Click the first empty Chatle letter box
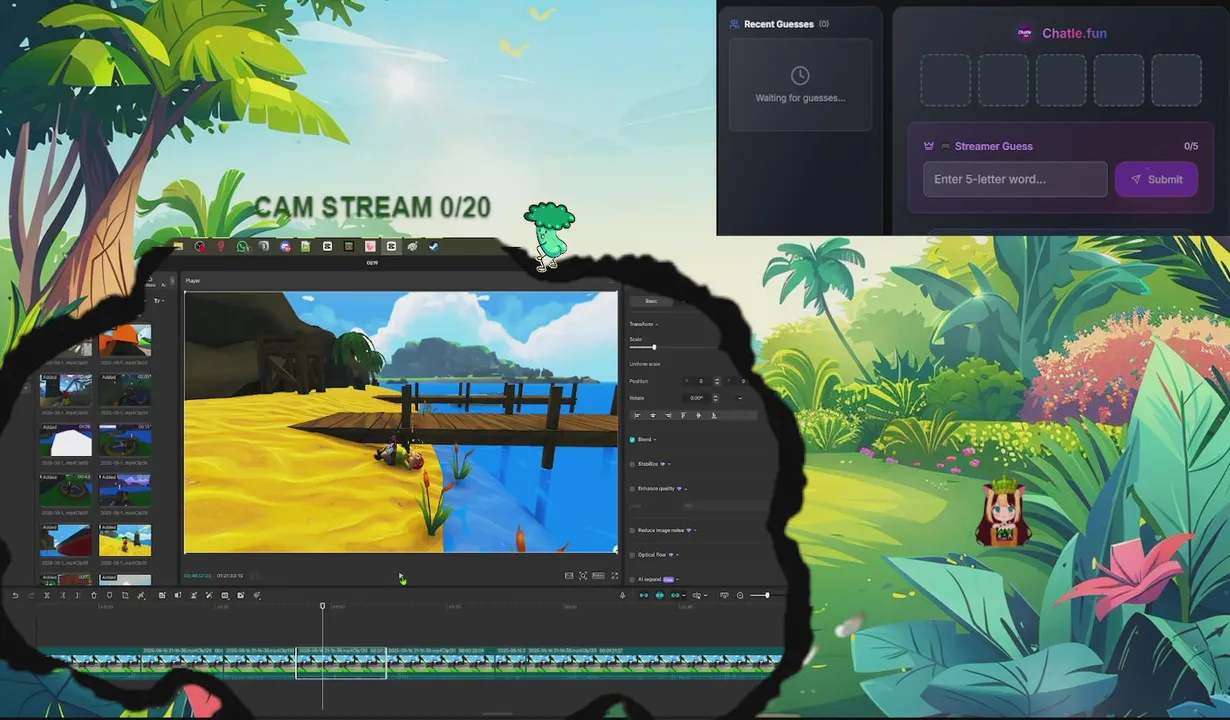This screenshot has height=720, width=1230. [x=945, y=80]
